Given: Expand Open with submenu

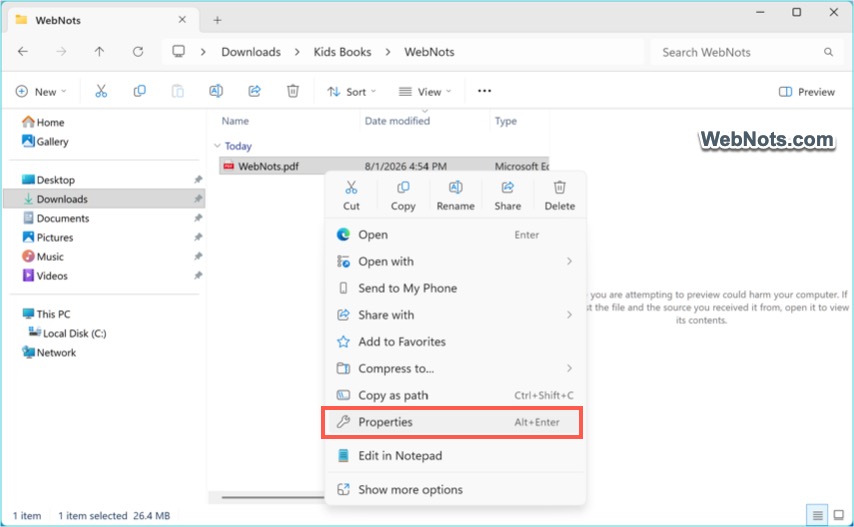Looking at the screenshot, I should [x=569, y=261].
